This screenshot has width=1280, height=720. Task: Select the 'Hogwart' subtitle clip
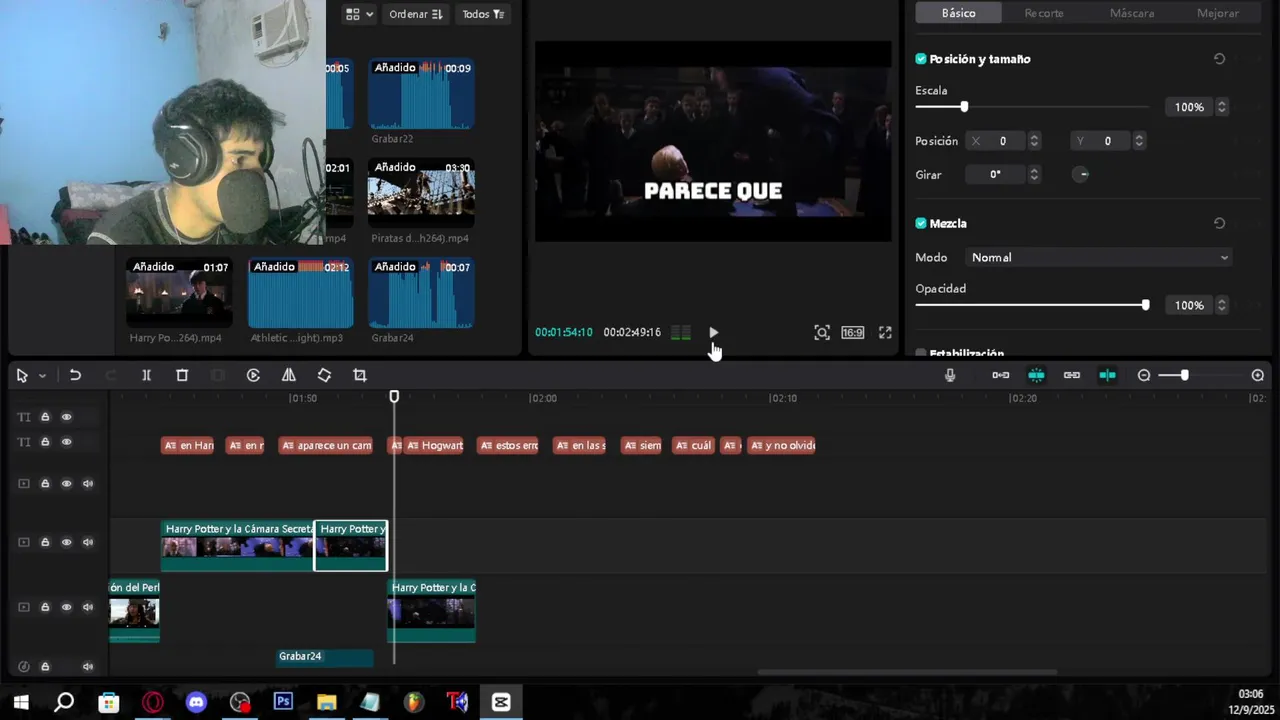coord(434,445)
